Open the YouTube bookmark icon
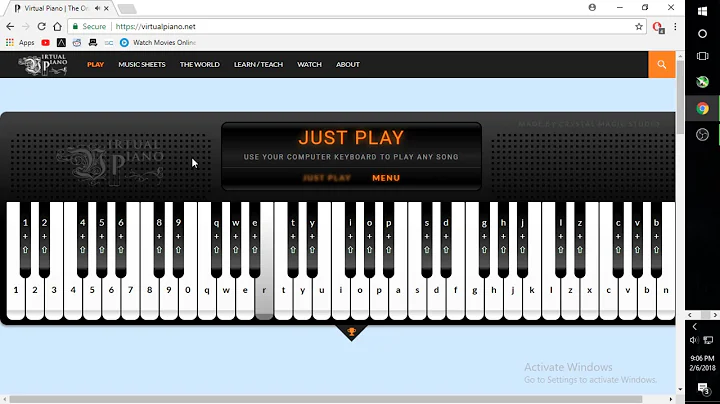 (45, 43)
